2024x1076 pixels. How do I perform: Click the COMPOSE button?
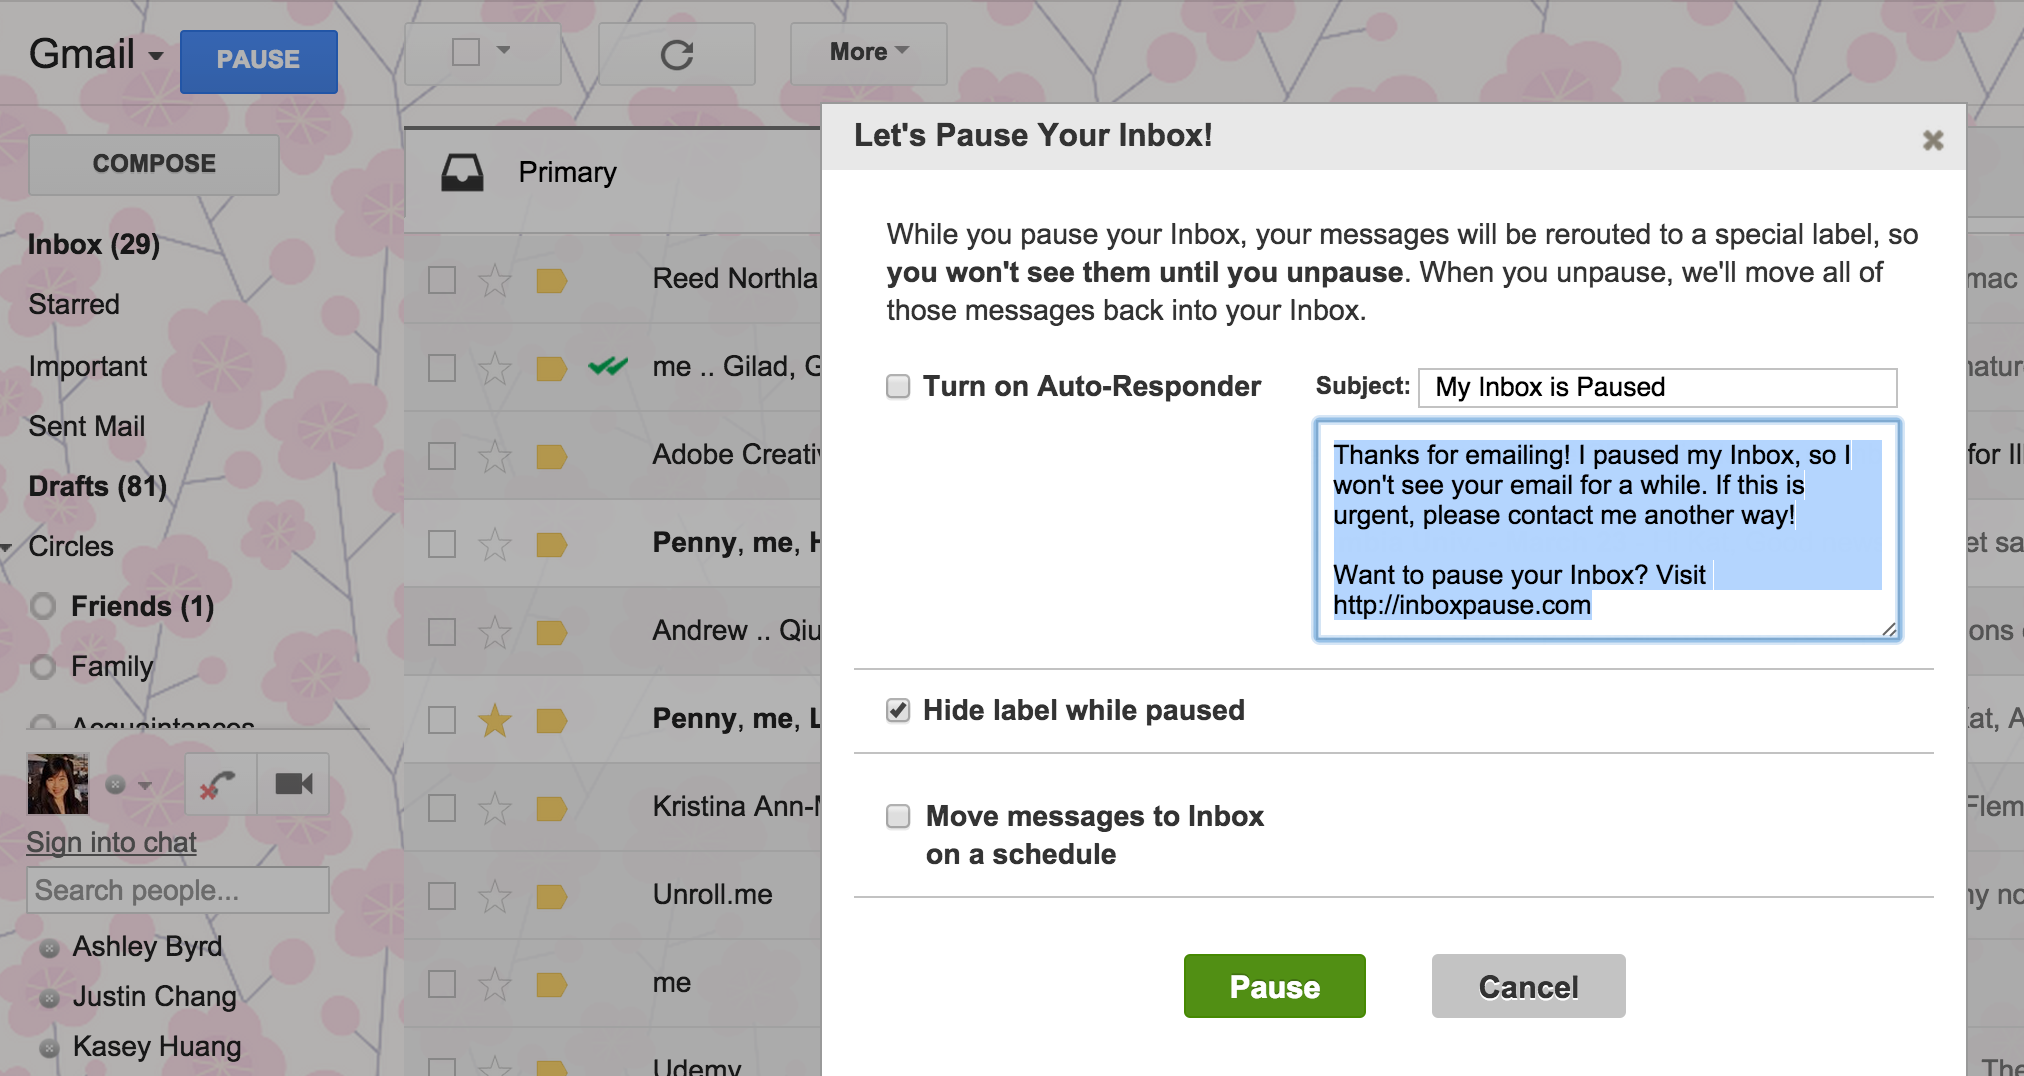154,164
